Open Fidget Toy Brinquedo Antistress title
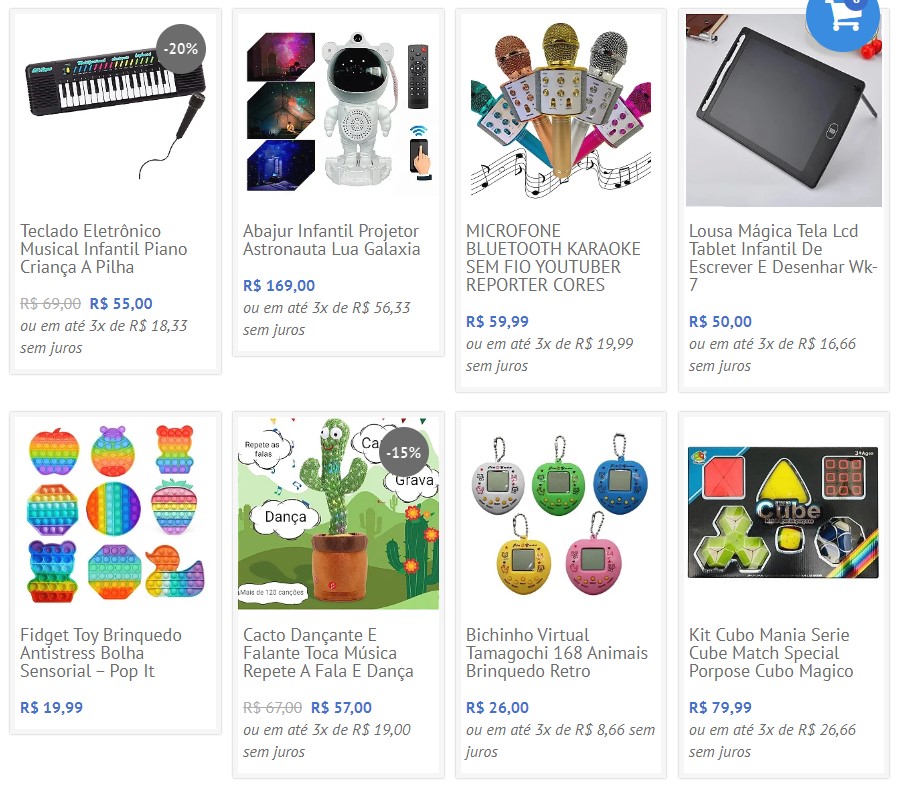The image size is (921, 791). 101,653
